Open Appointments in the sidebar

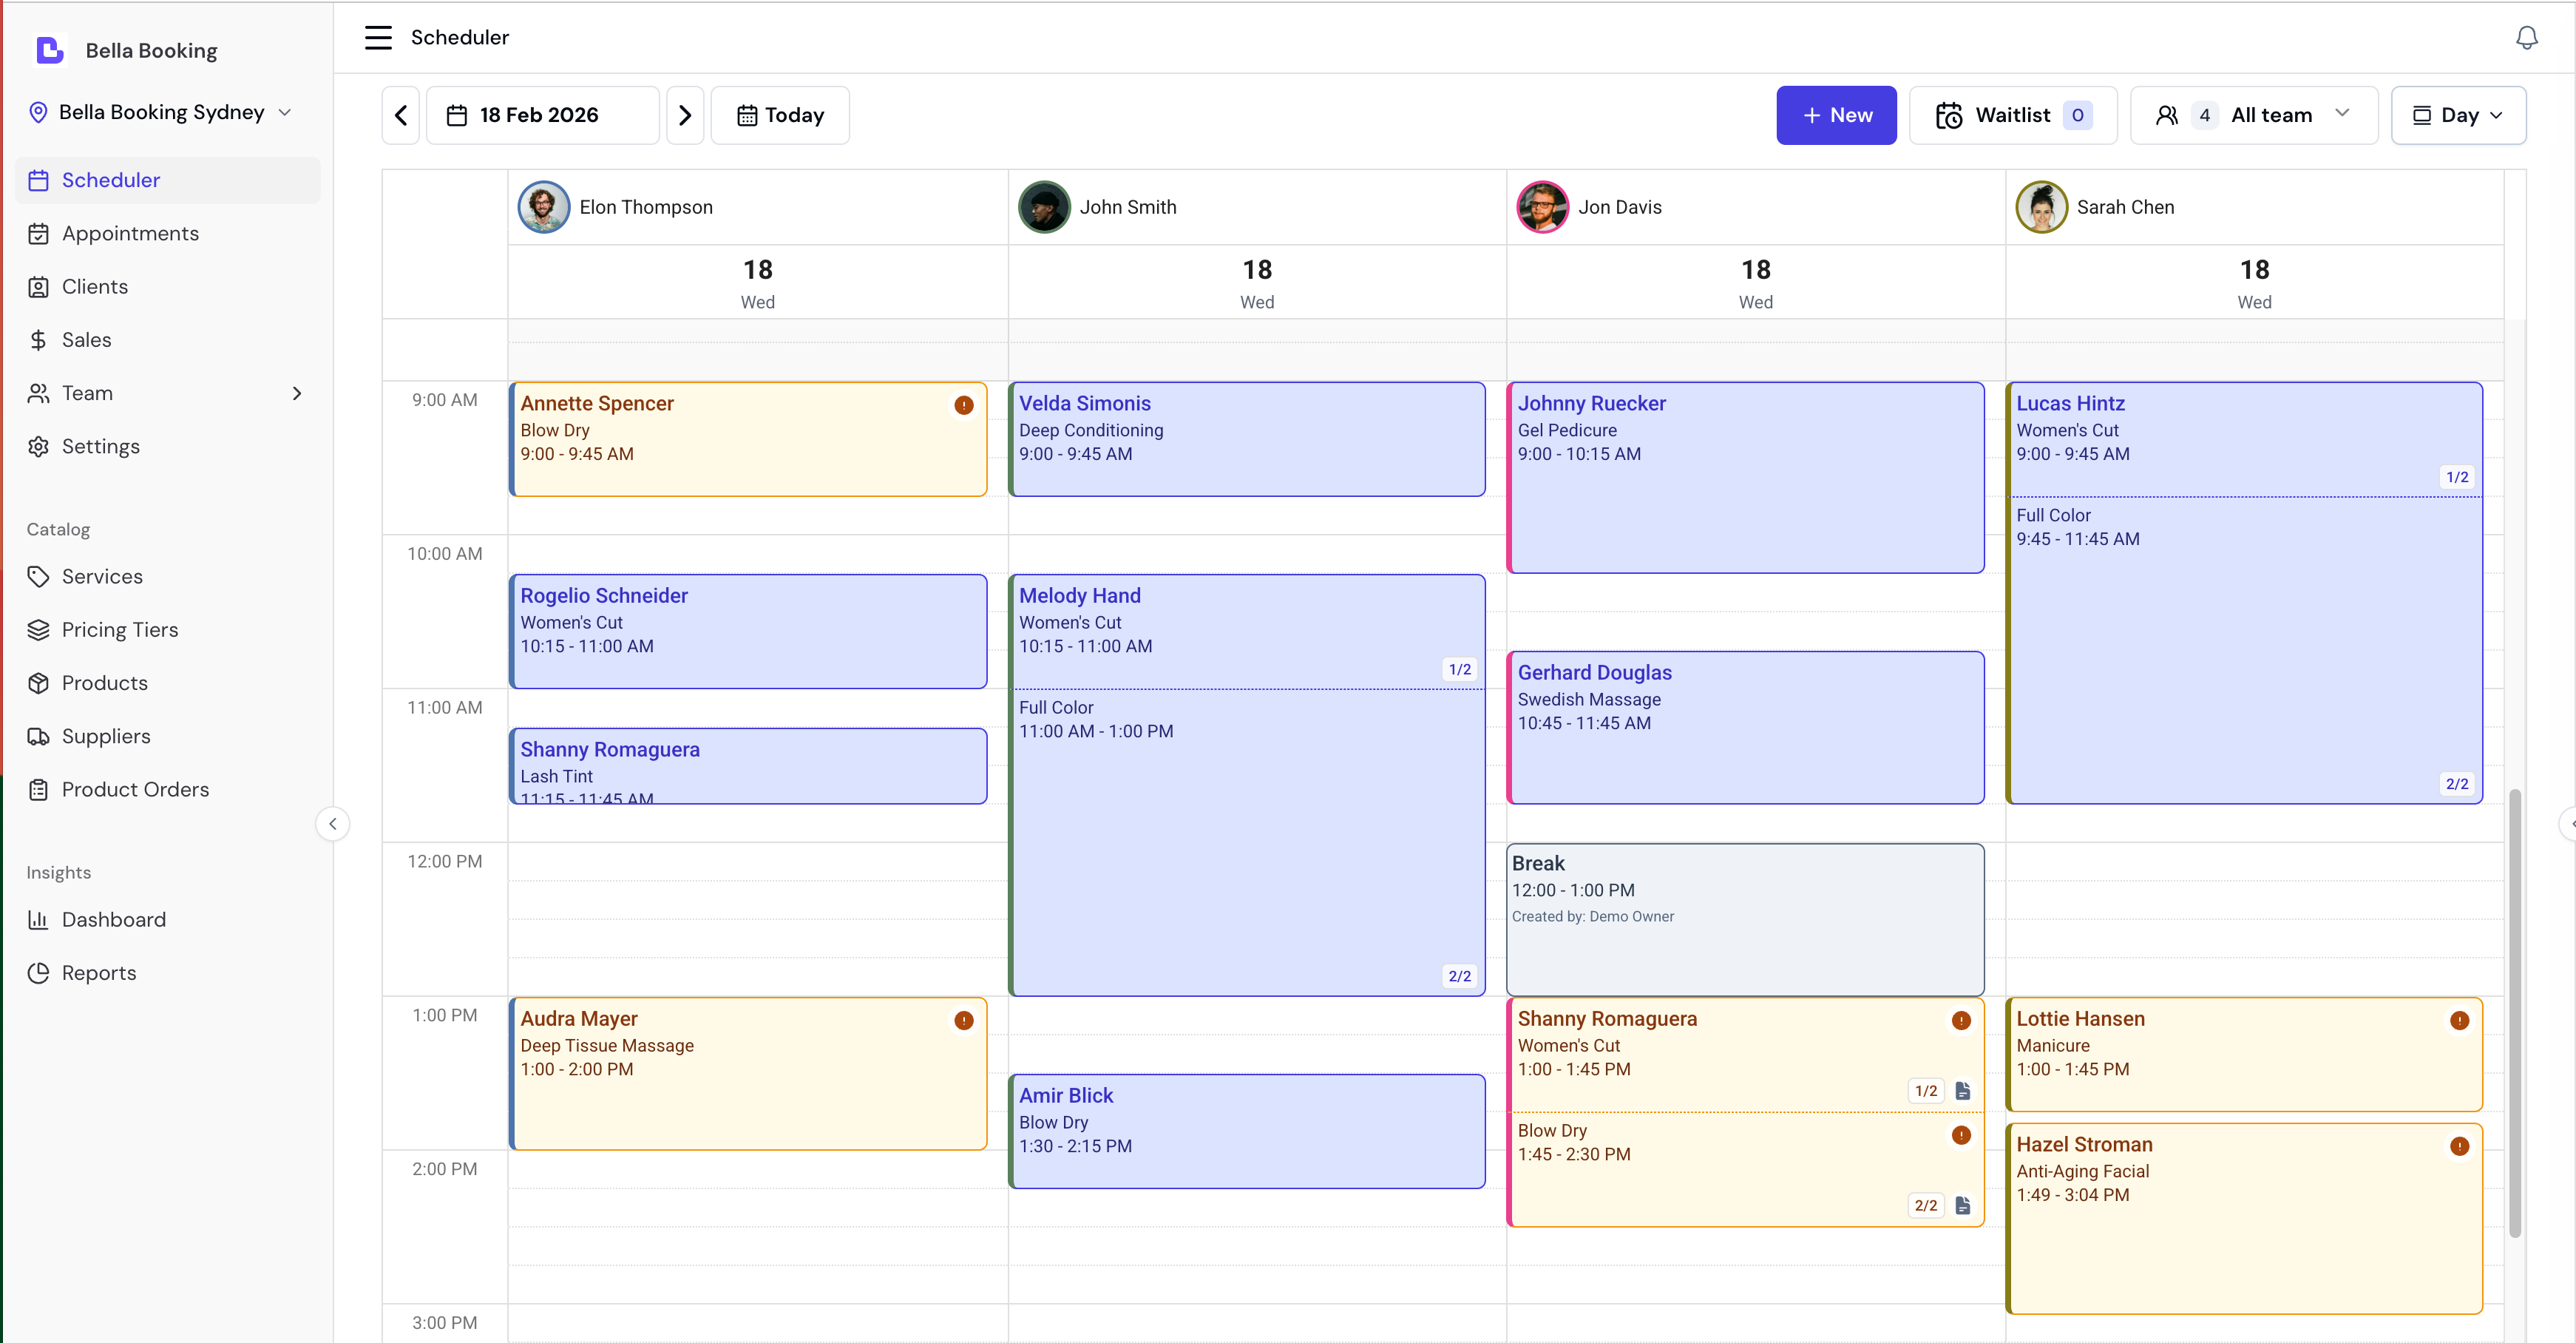[130, 233]
